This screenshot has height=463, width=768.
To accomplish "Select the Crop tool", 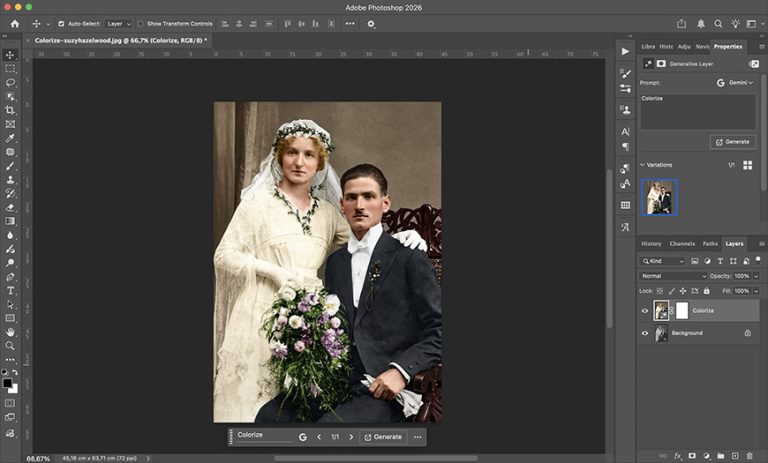I will point(10,110).
